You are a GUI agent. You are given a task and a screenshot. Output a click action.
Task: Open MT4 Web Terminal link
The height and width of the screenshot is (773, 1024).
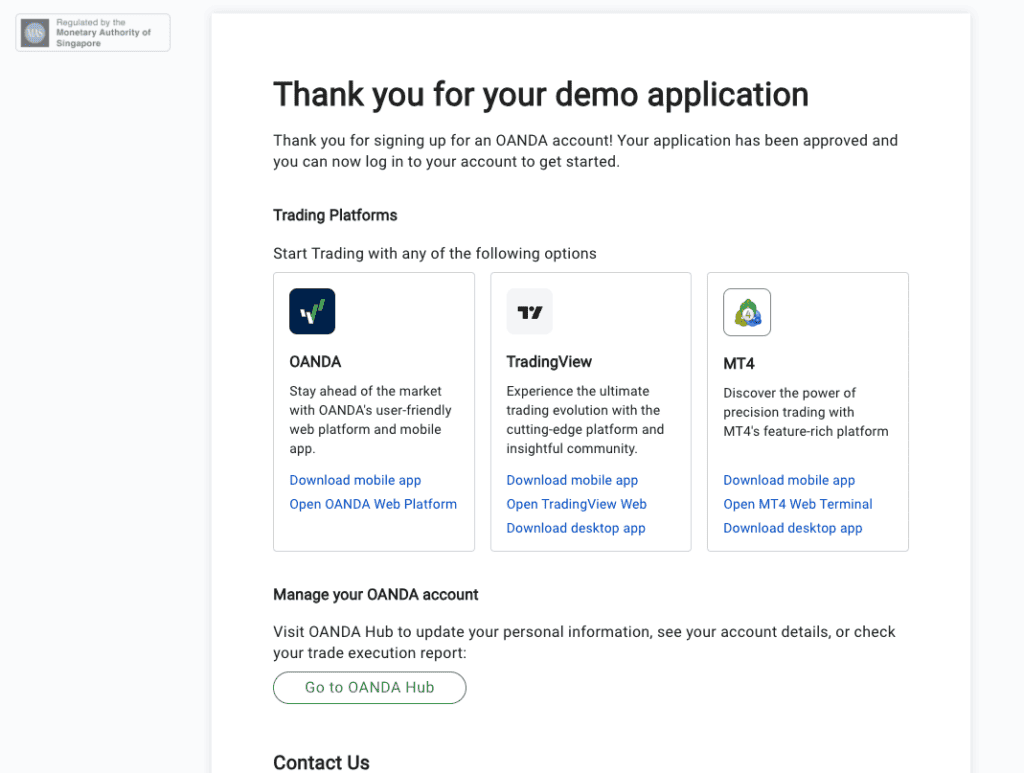pos(797,504)
